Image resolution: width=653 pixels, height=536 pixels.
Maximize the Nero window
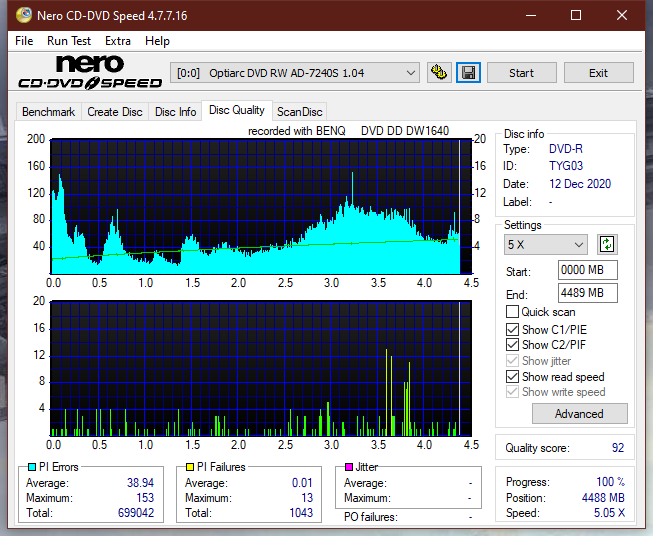click(576, 15)
